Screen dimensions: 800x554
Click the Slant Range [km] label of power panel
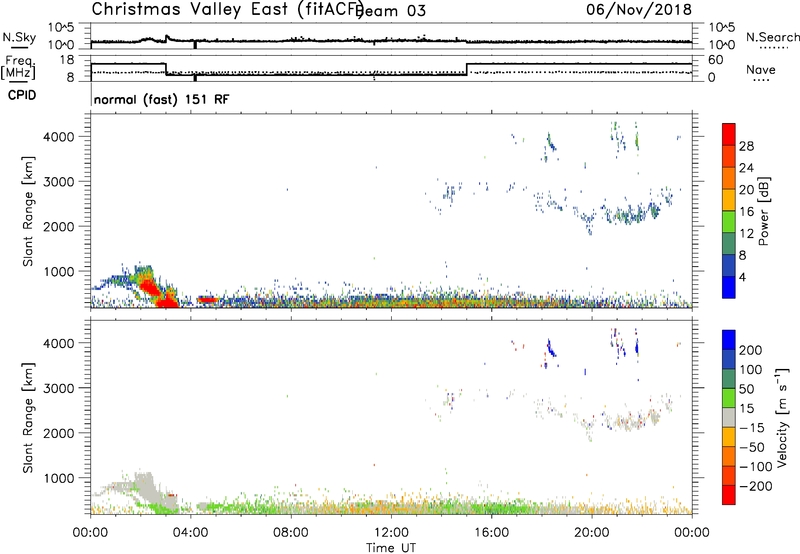click(x=28, y=211)
